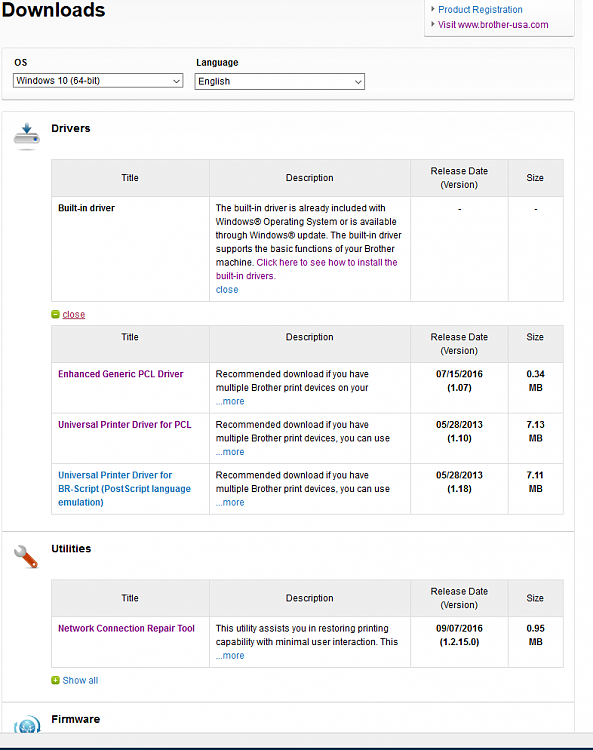Click the Product Registration link

(x=480, y=10)
